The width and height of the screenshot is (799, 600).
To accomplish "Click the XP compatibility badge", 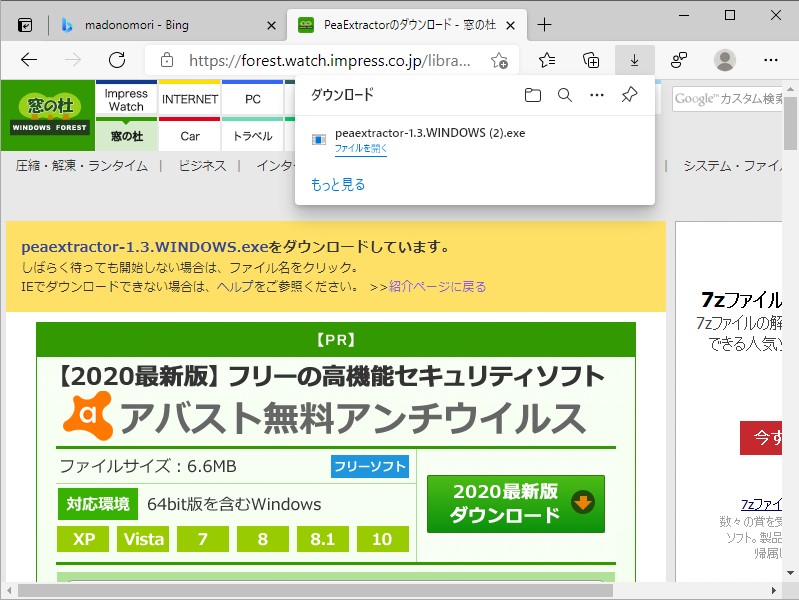I will 83,539.
